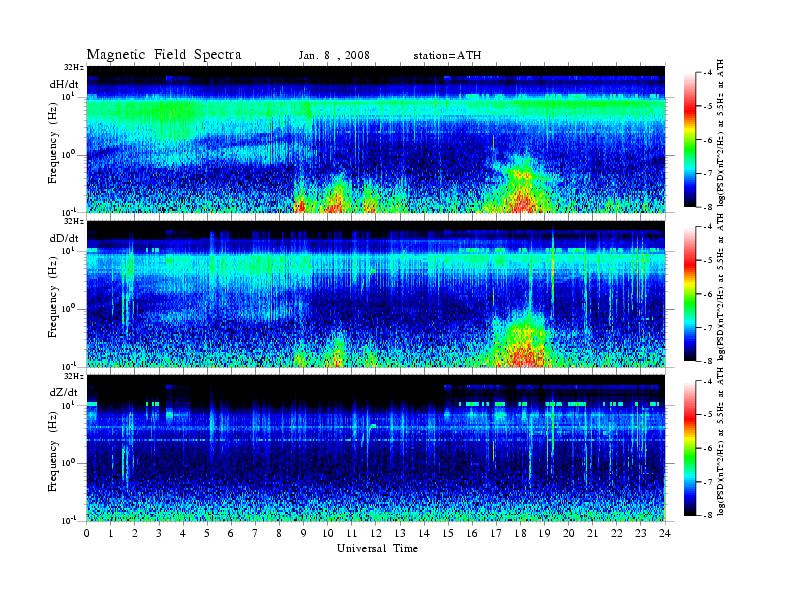Click the time axis tick label '12'

(376, 533)
